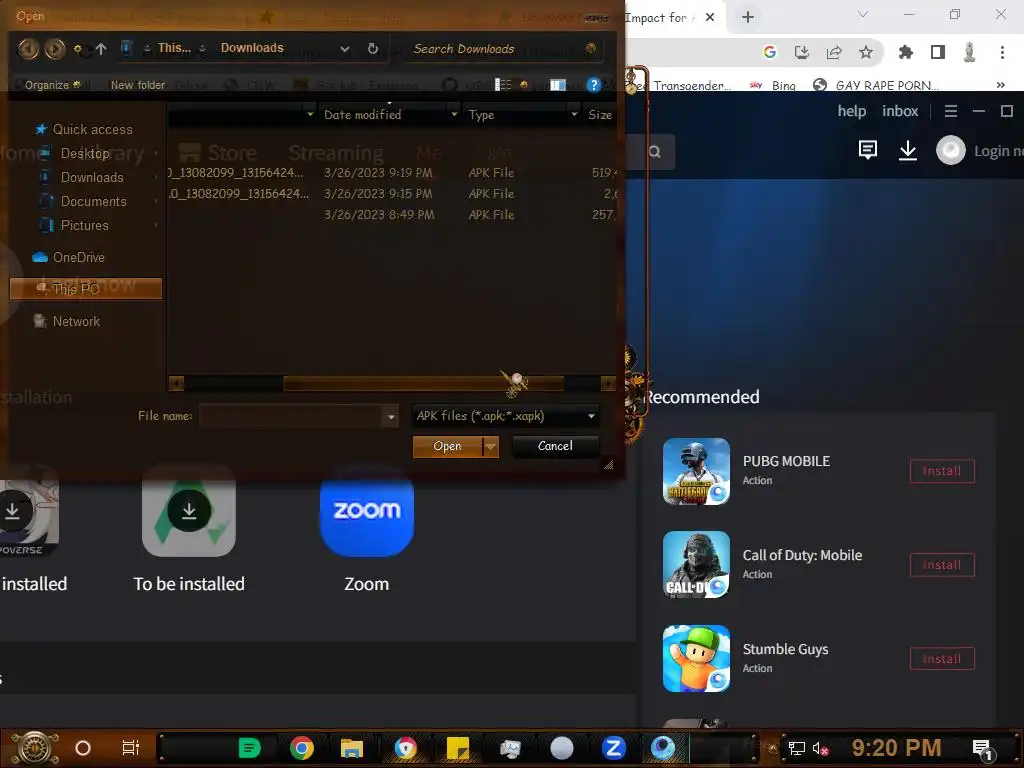This screenshot has width=1024, height=768.
Task: Open the emulator downloads icon
Action: tap(908, 151)
